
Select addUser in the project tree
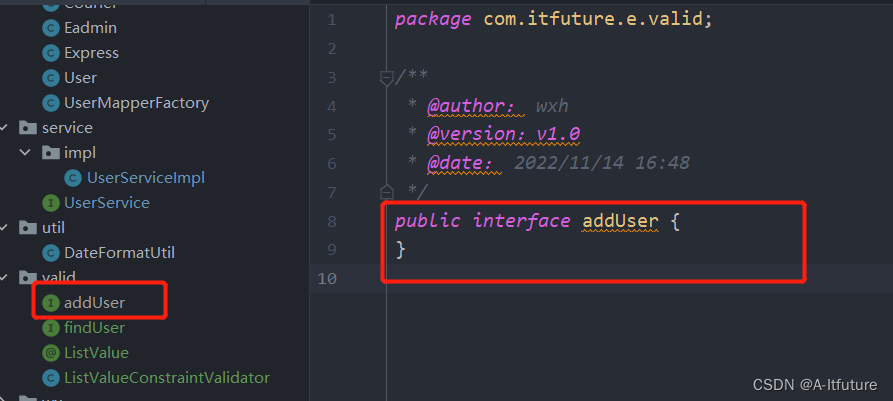click(x=94, y=302)
